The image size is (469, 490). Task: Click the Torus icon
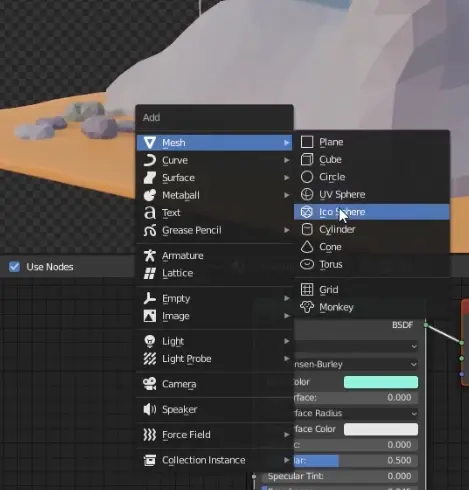307,264
